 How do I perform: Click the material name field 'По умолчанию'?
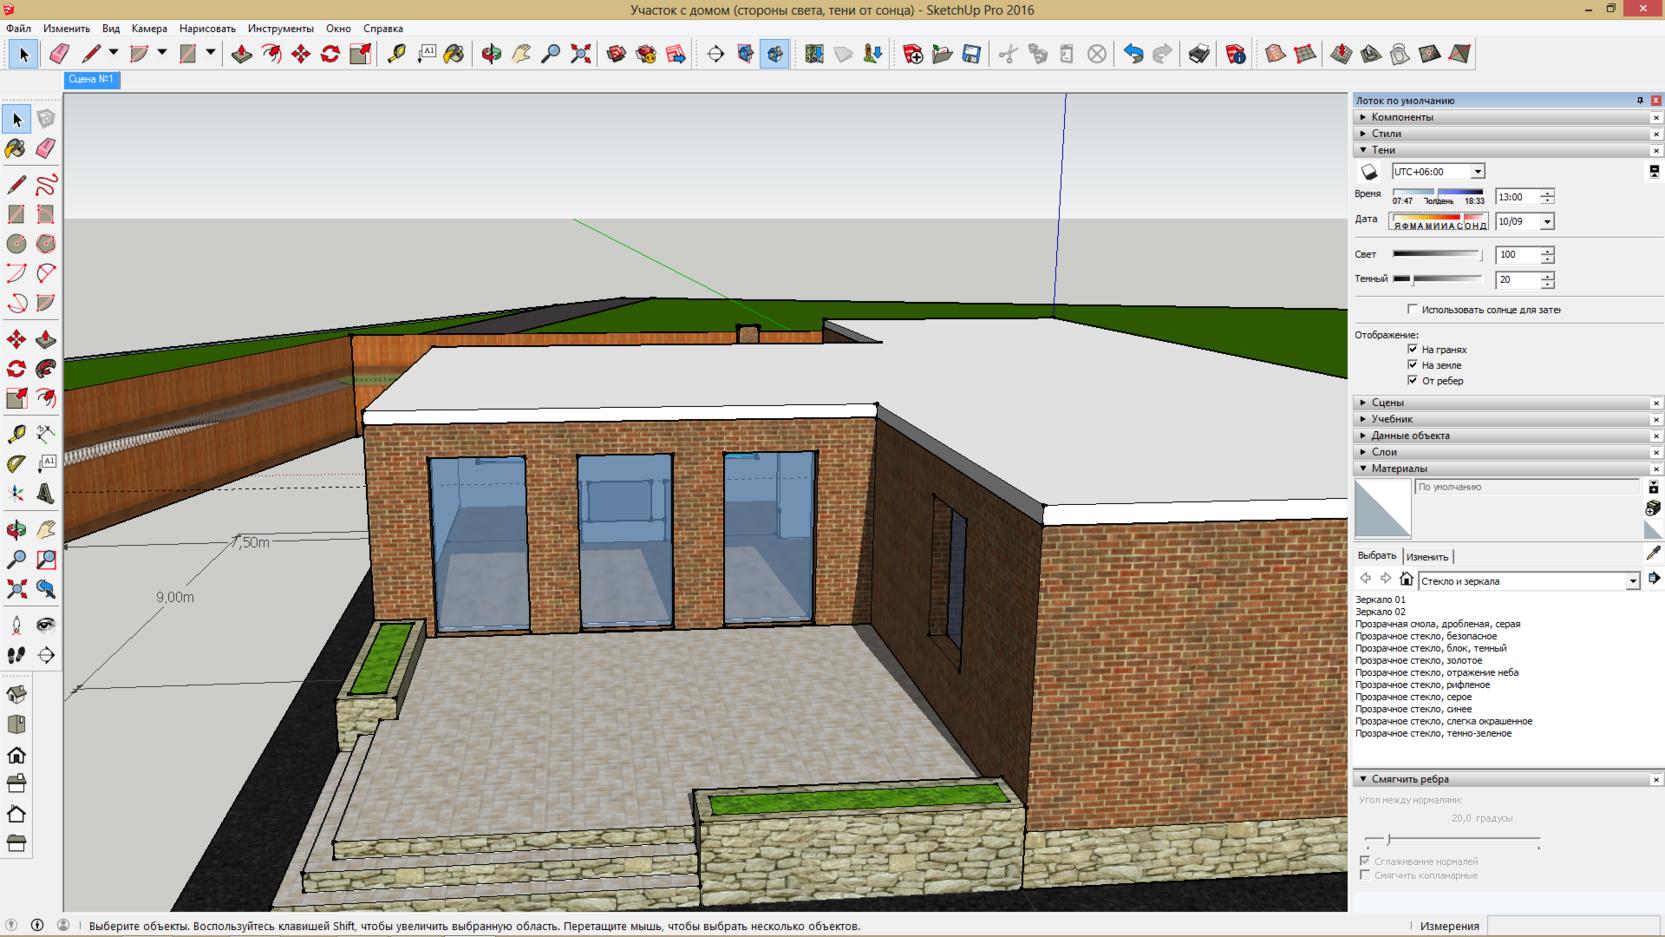(1527, 487)
